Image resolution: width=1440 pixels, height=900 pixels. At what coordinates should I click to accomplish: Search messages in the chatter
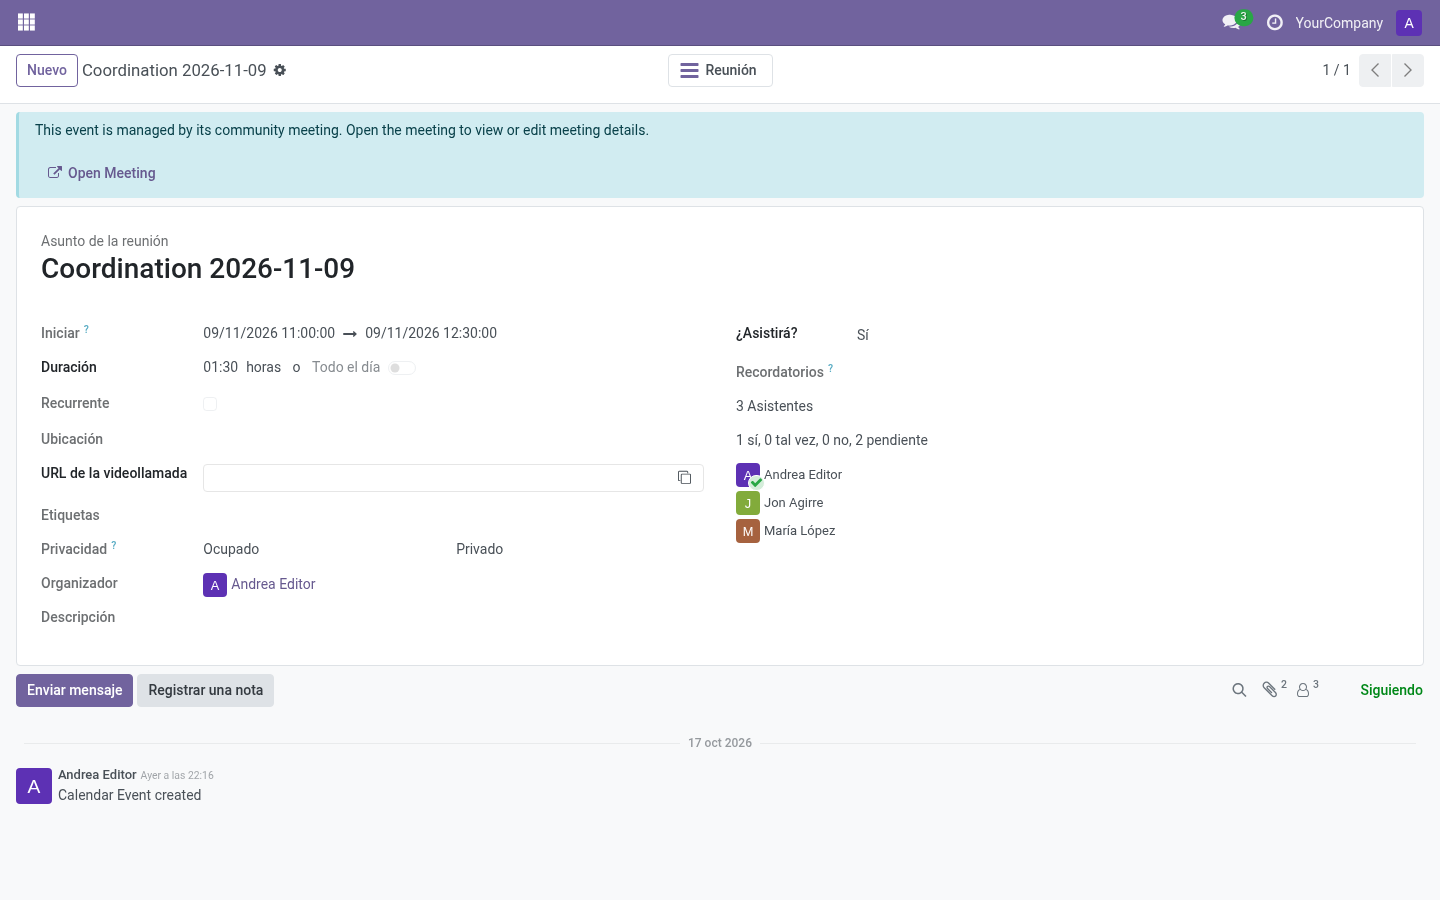coord(1239,690)
